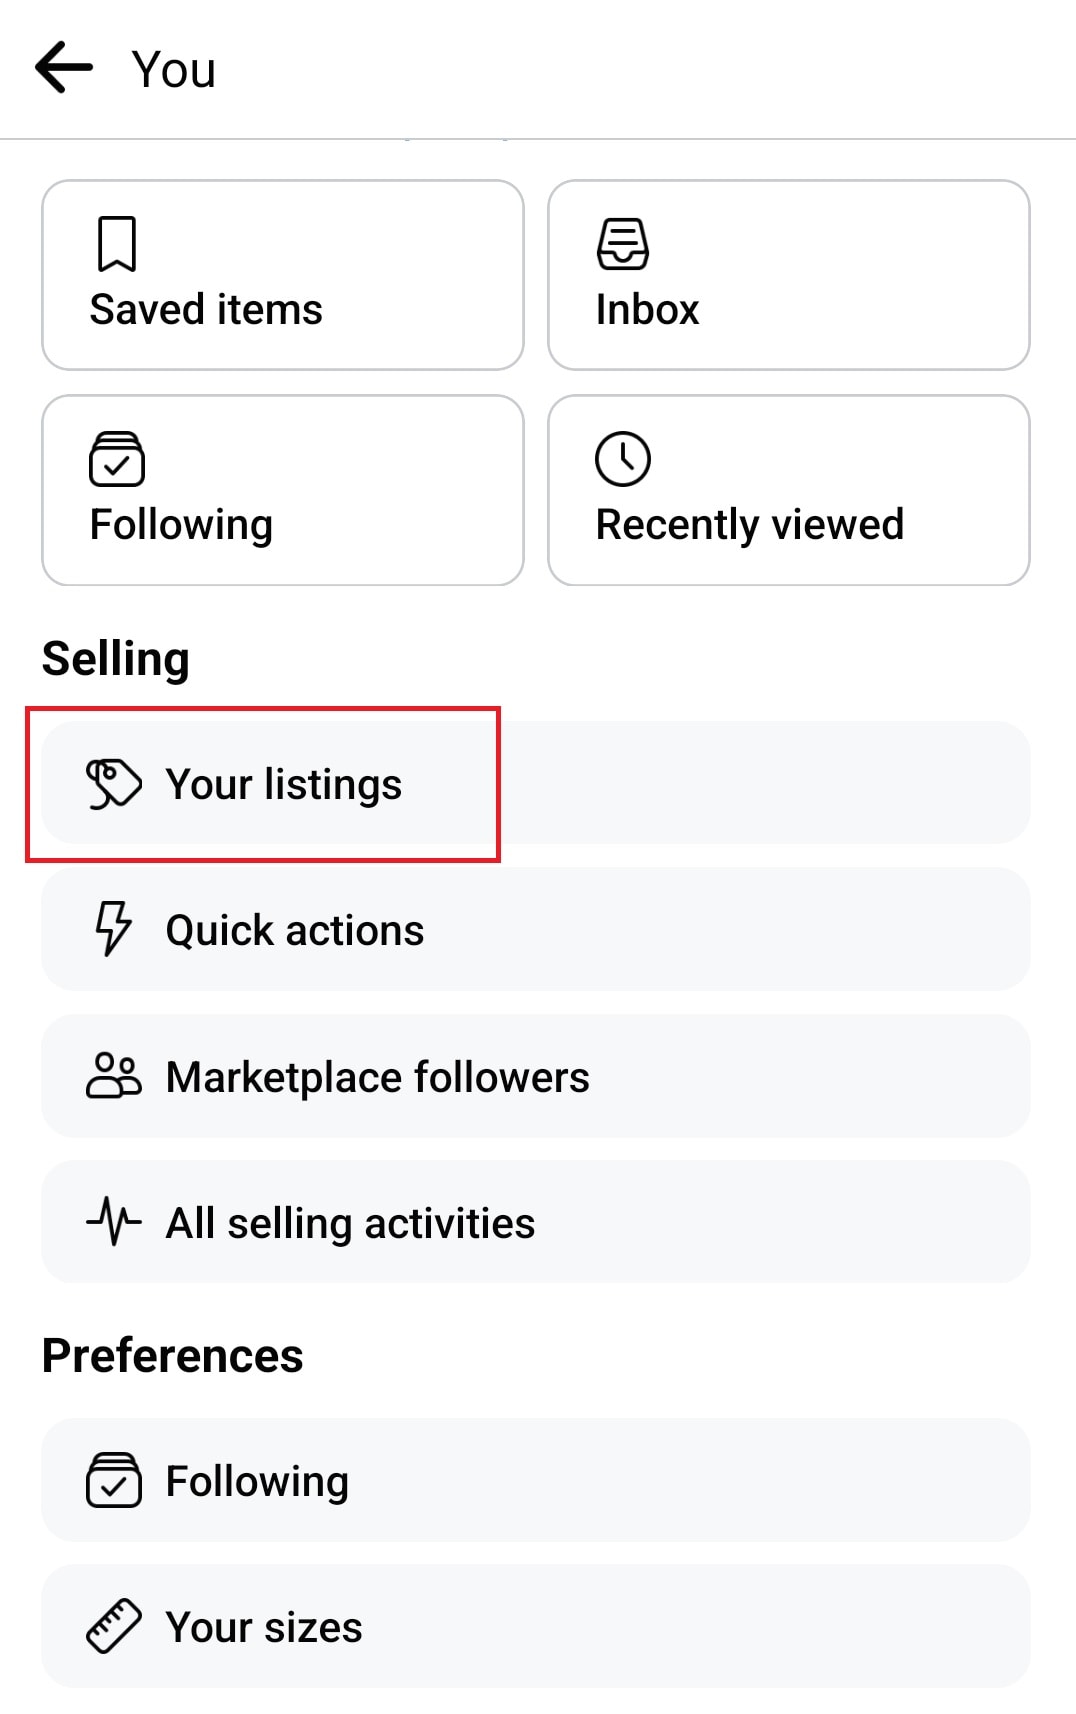Image resolution: width=1076 pixels, height=1714 pixels.
Task: Click the ruler icon for Your sizes
Action: [x=115, y=1627]
